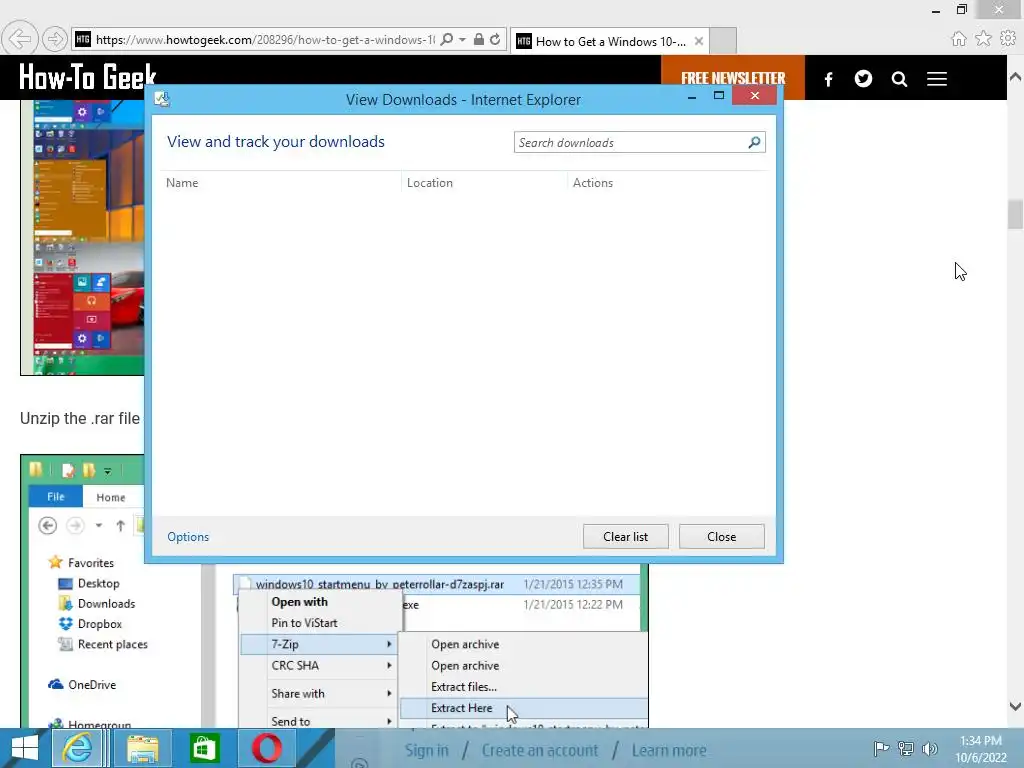Click the Location column header
This screenshot has width=1024, height=768.
tap(430, 183)
